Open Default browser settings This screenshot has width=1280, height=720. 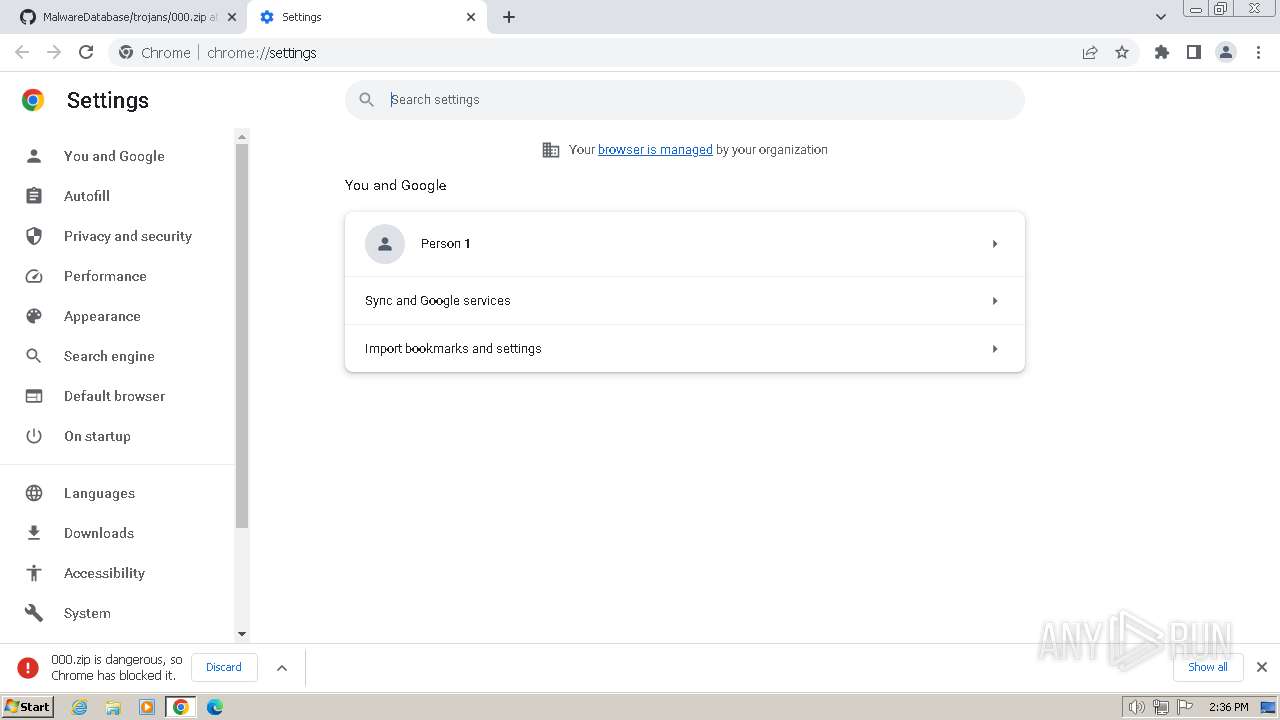(x=114, y=396)
